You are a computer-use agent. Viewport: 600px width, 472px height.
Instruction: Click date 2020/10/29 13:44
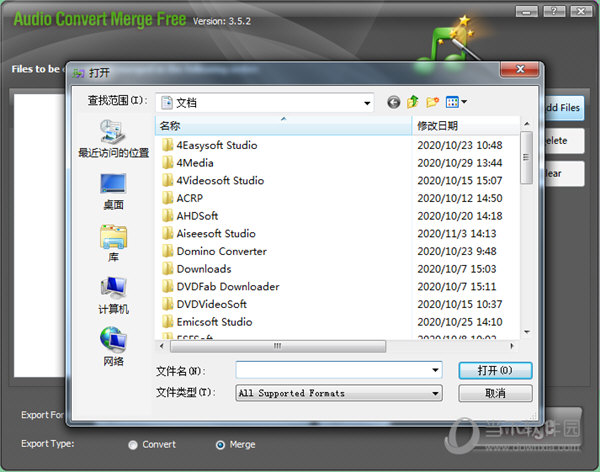[x=460, y=163]
